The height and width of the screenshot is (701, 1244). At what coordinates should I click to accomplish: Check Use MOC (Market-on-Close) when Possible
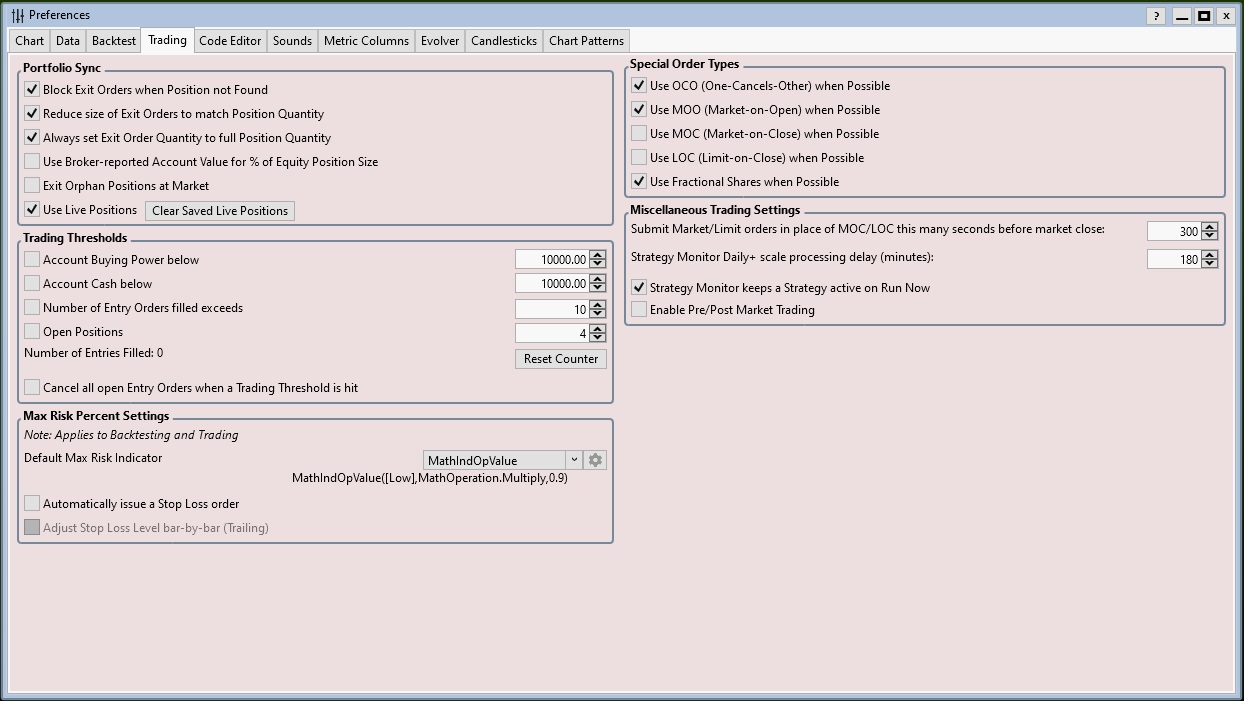tap(639, 134)
